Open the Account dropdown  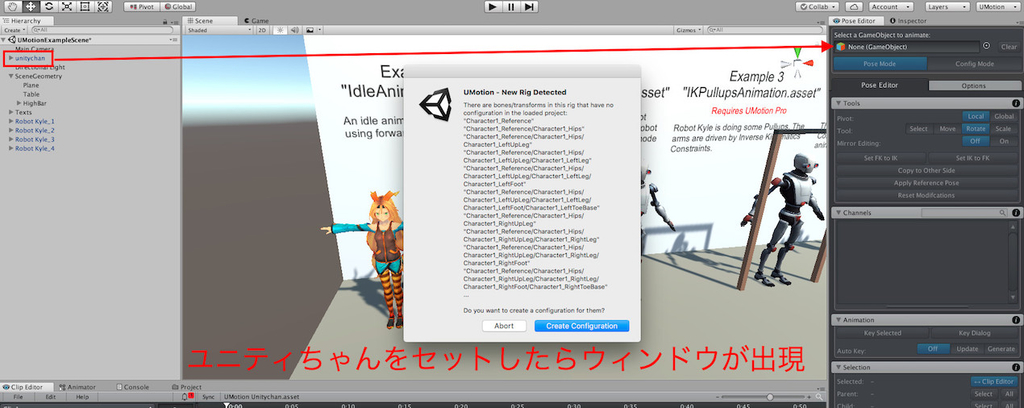click(891, 7)
